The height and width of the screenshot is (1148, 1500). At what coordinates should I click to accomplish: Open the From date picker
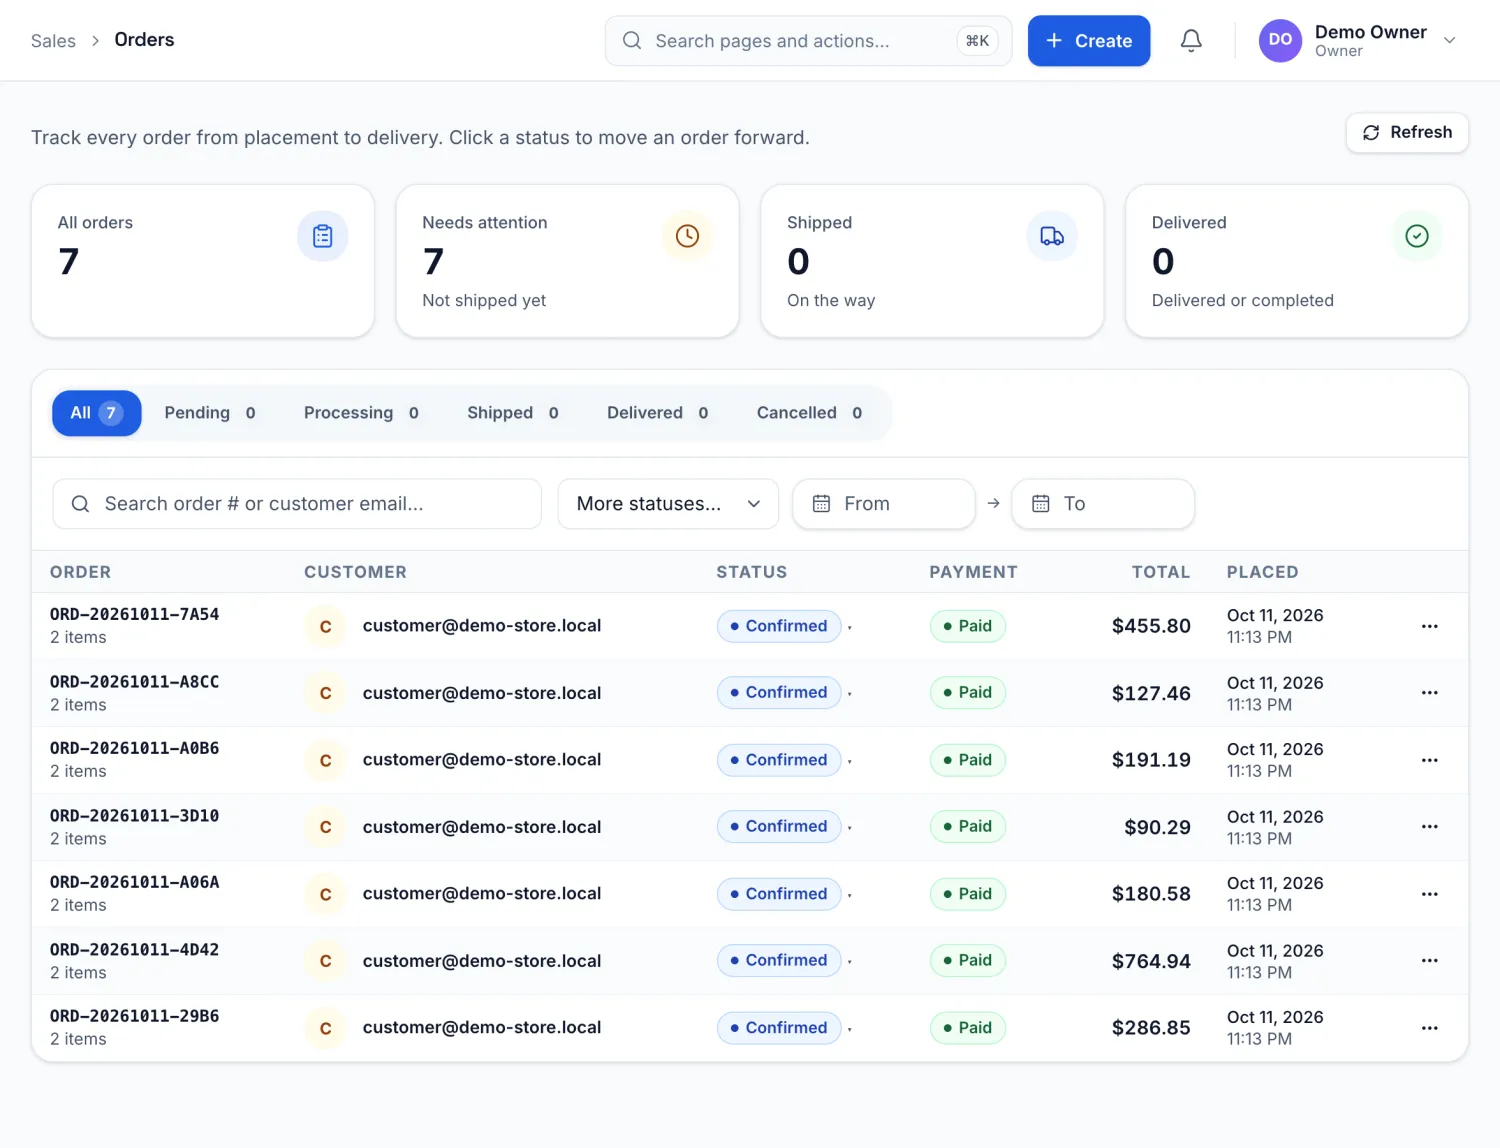pos(883,504)
